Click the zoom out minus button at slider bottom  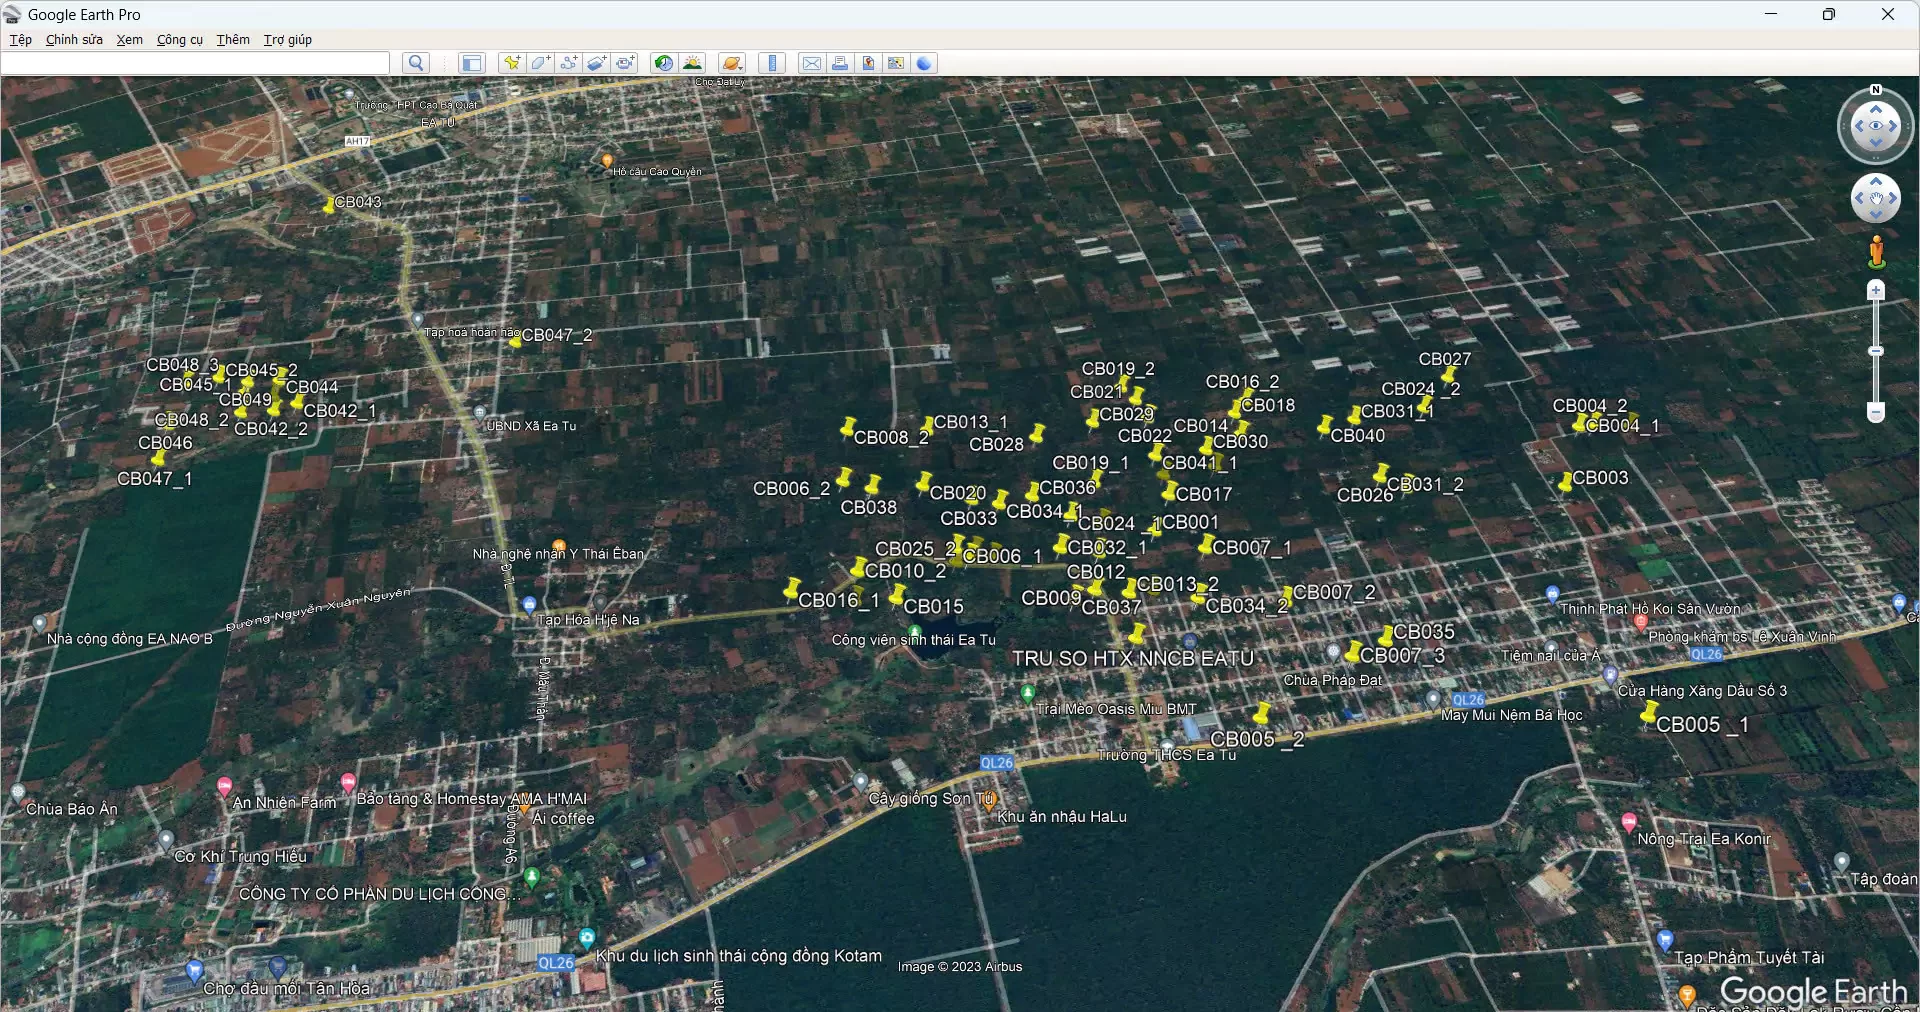(1876, 412)
